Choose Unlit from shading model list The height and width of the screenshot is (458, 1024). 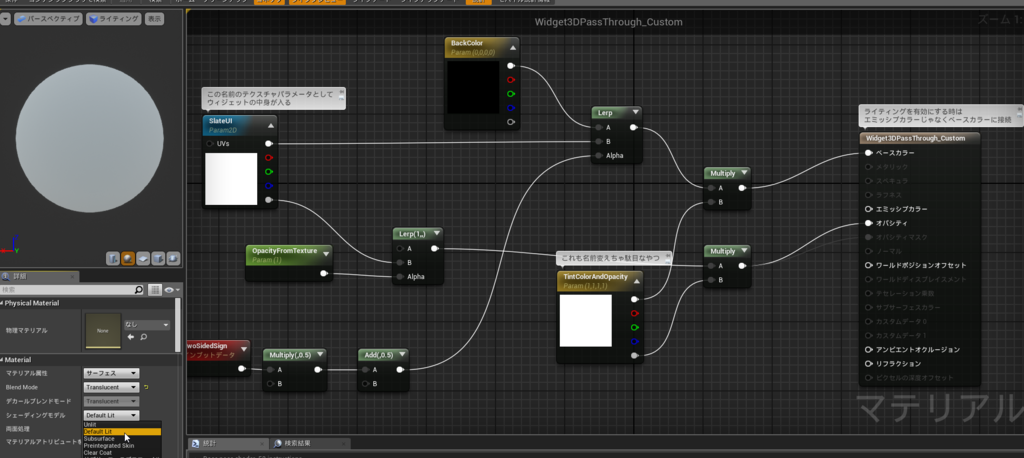(121, 425)
